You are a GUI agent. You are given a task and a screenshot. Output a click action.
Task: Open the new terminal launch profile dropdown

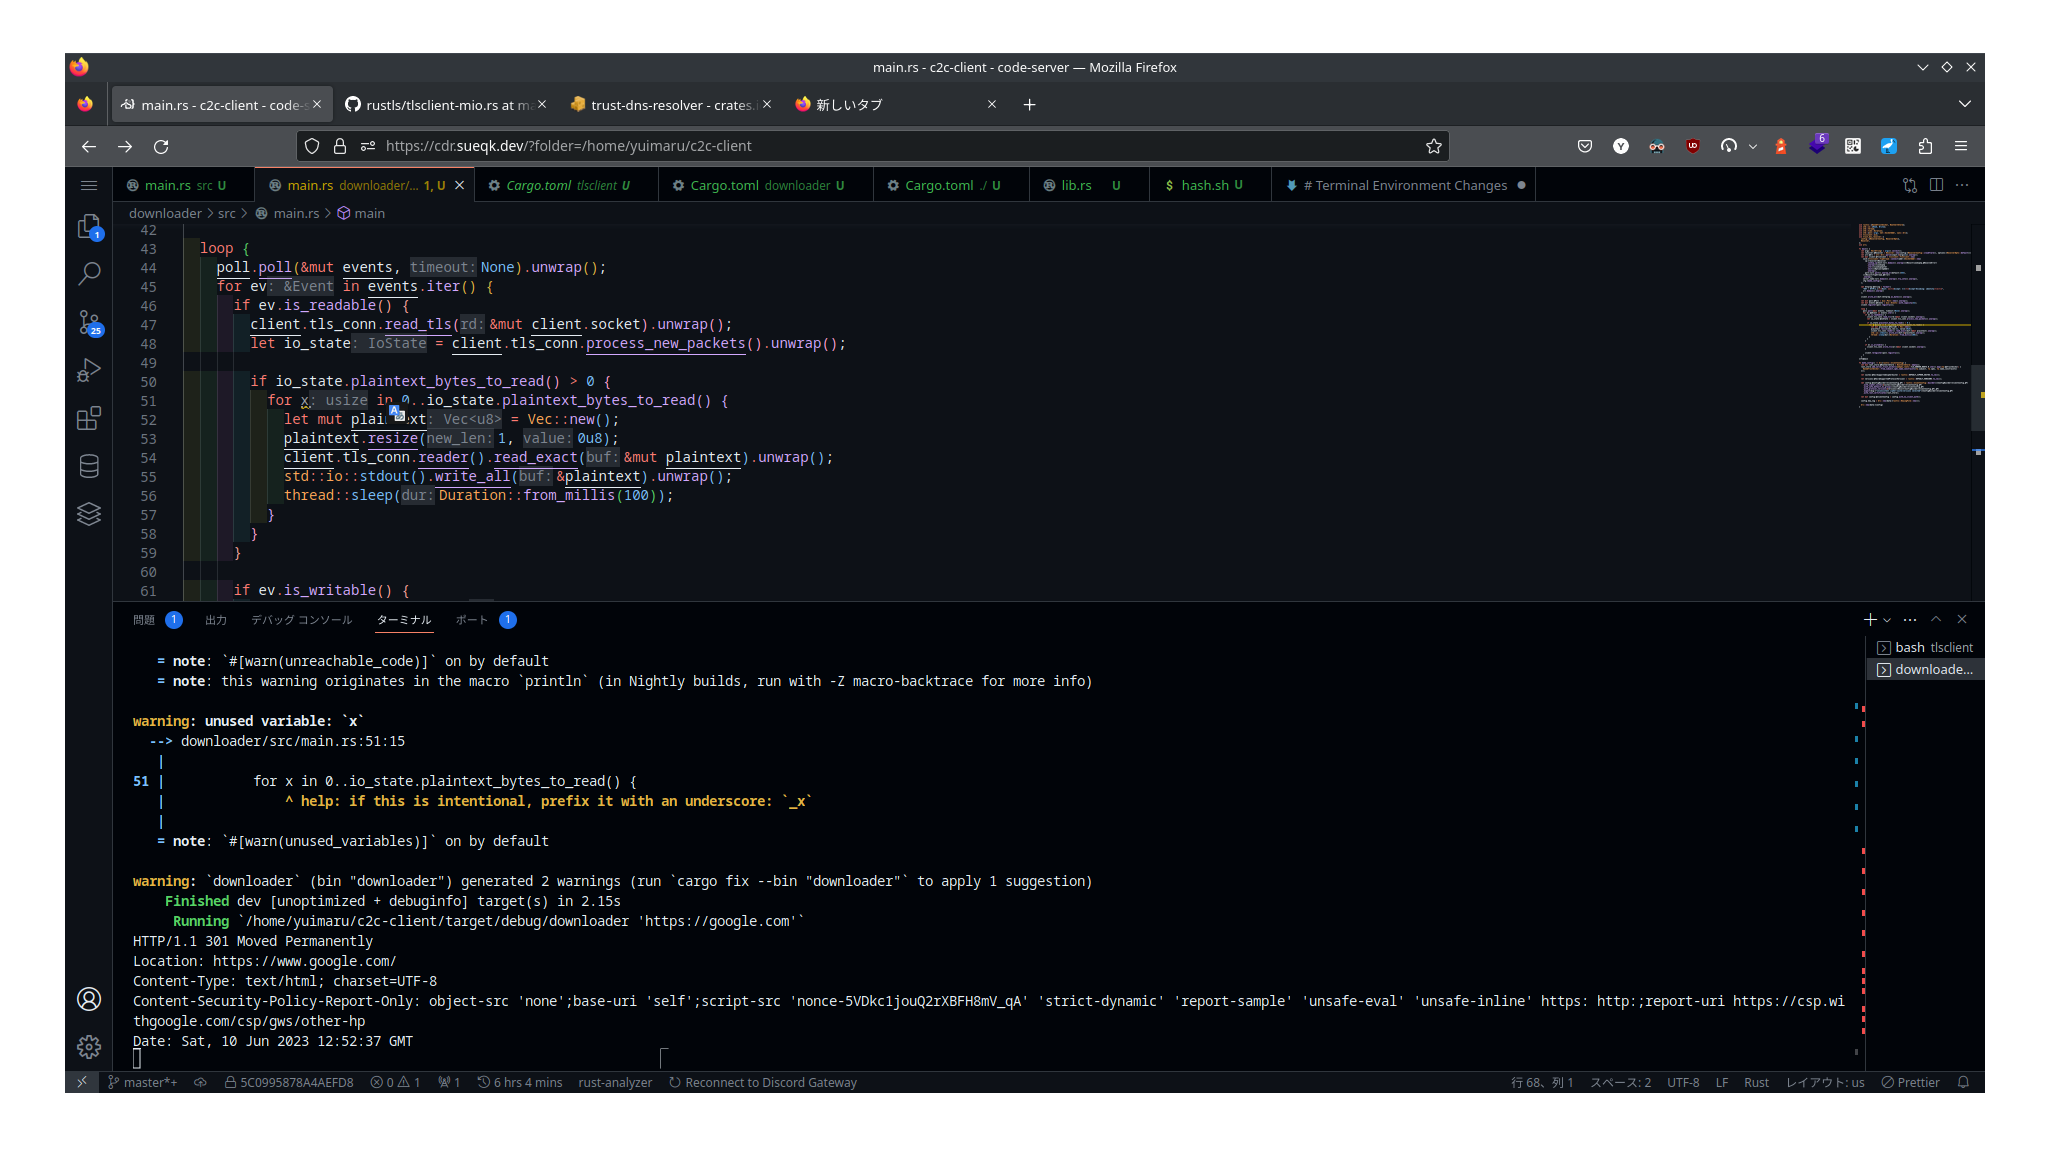coord(1887,620)
